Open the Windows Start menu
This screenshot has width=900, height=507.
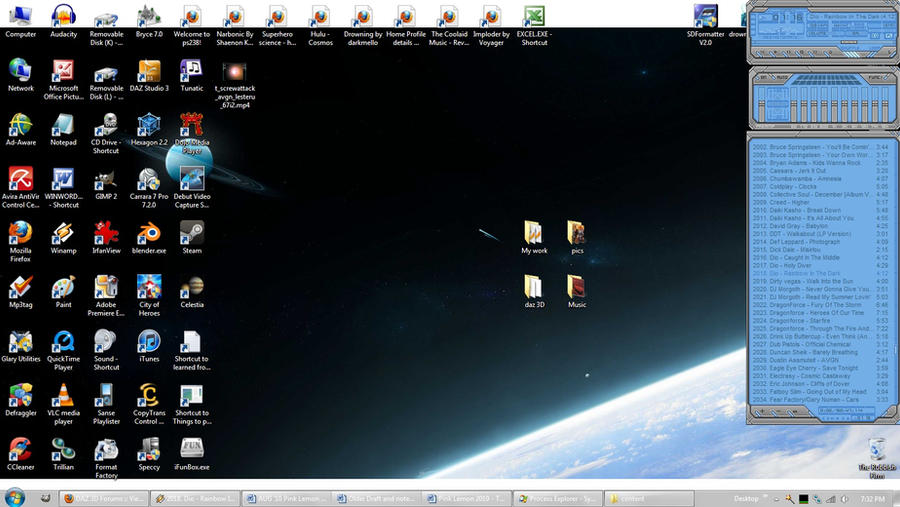15,497
